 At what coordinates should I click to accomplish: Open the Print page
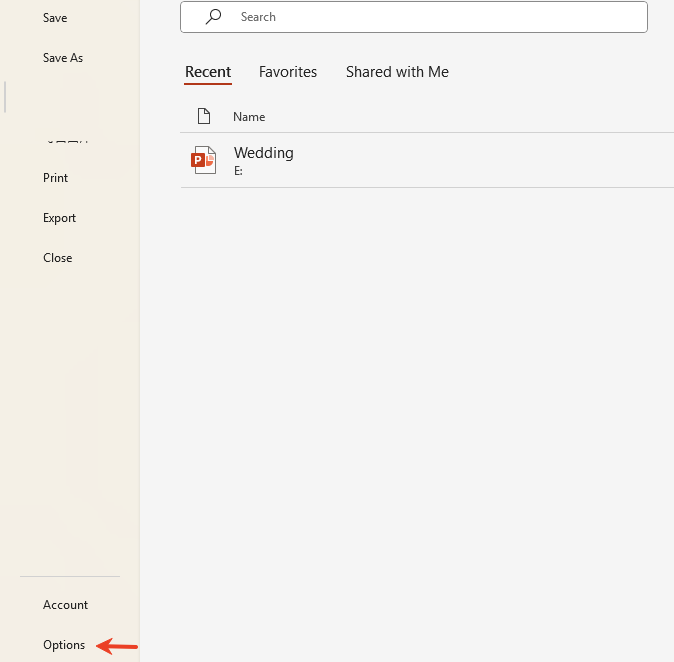click(x=55, y=178)
